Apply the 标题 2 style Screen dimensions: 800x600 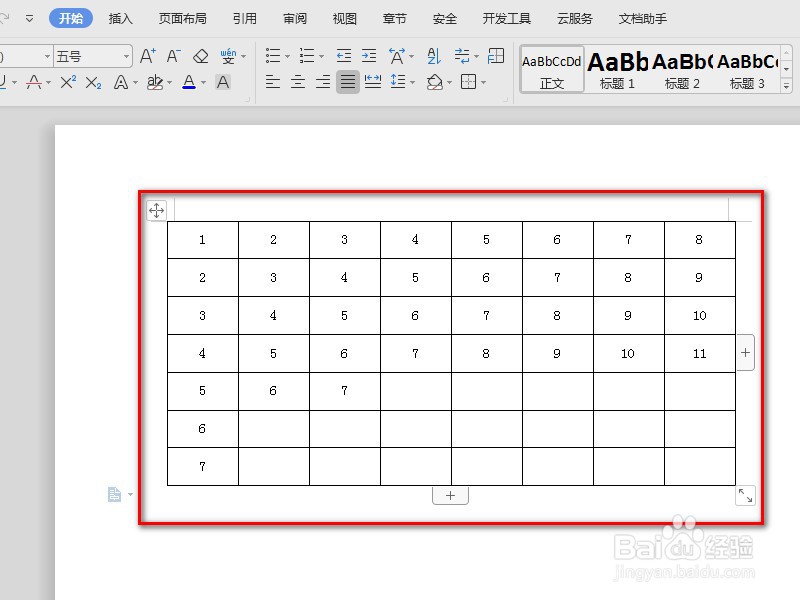point(682,69)
